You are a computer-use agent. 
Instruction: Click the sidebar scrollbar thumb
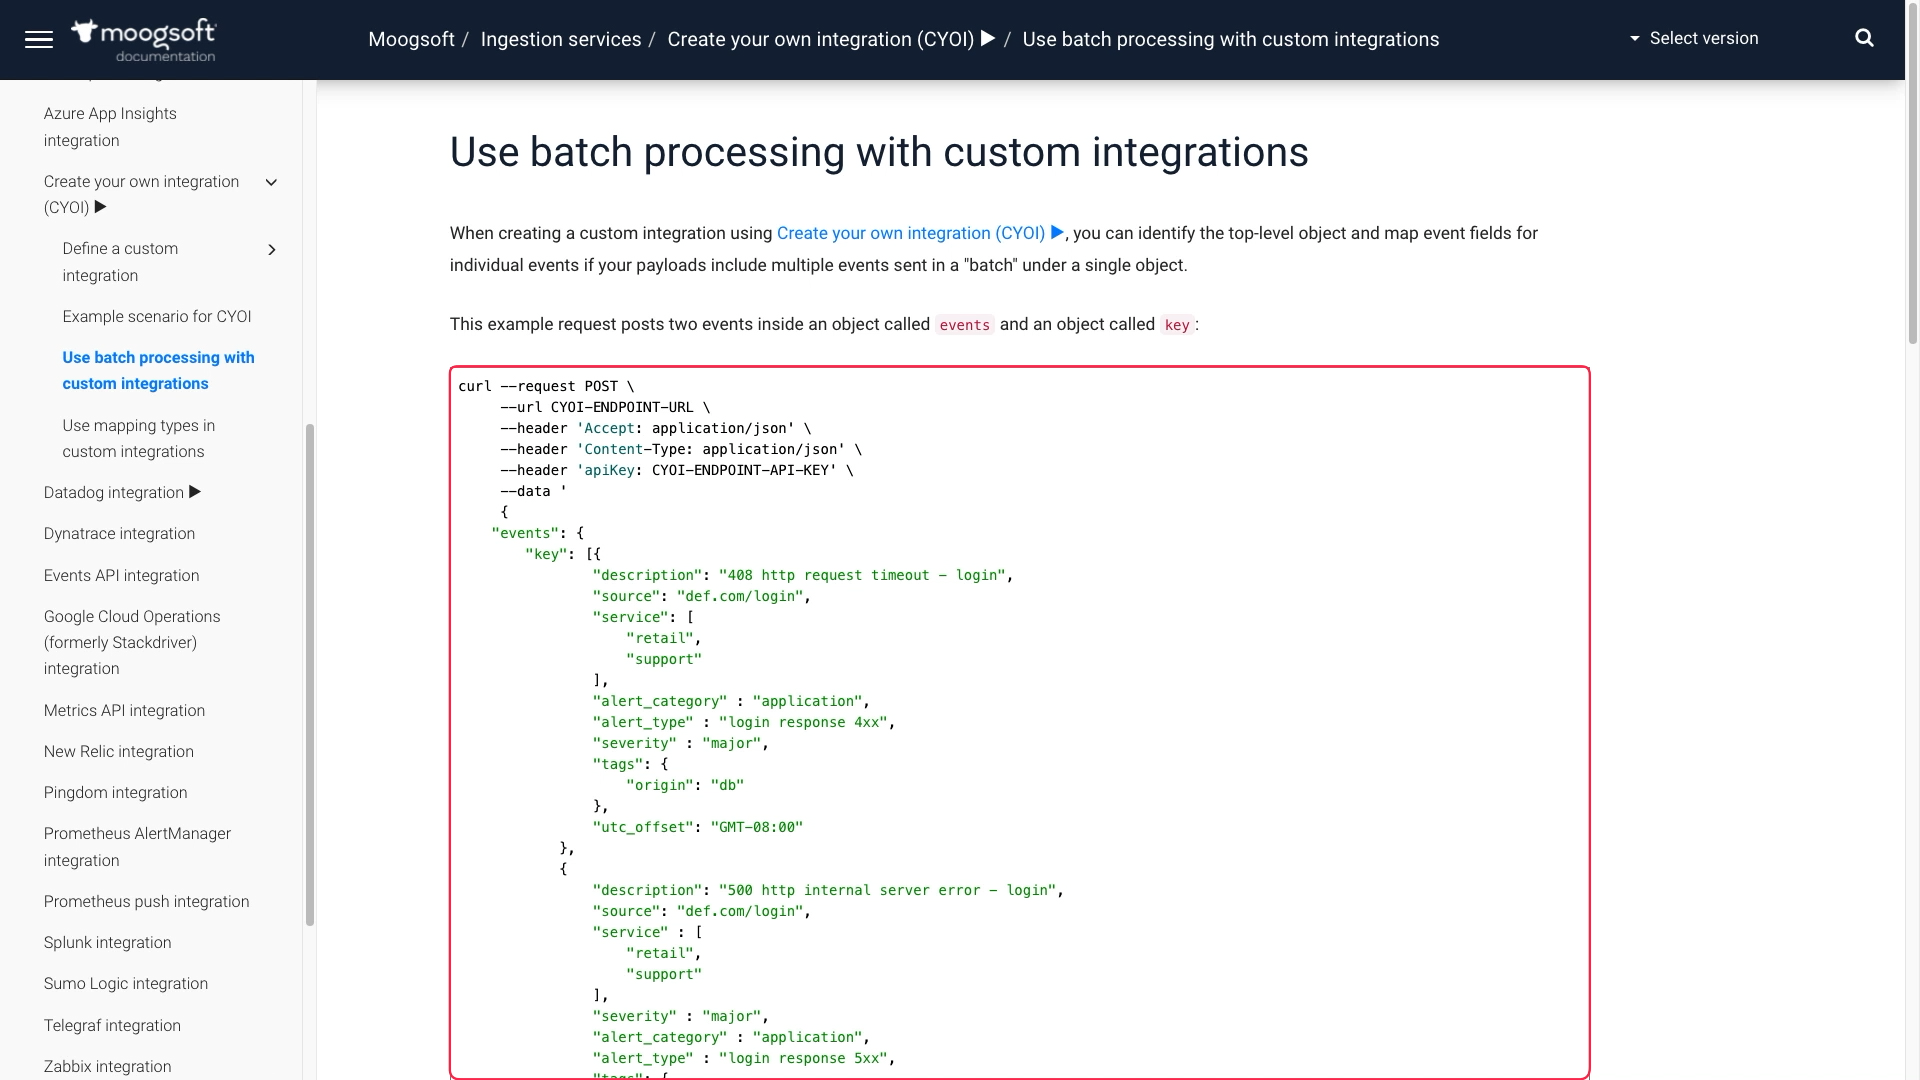click(x=310, y=675)
